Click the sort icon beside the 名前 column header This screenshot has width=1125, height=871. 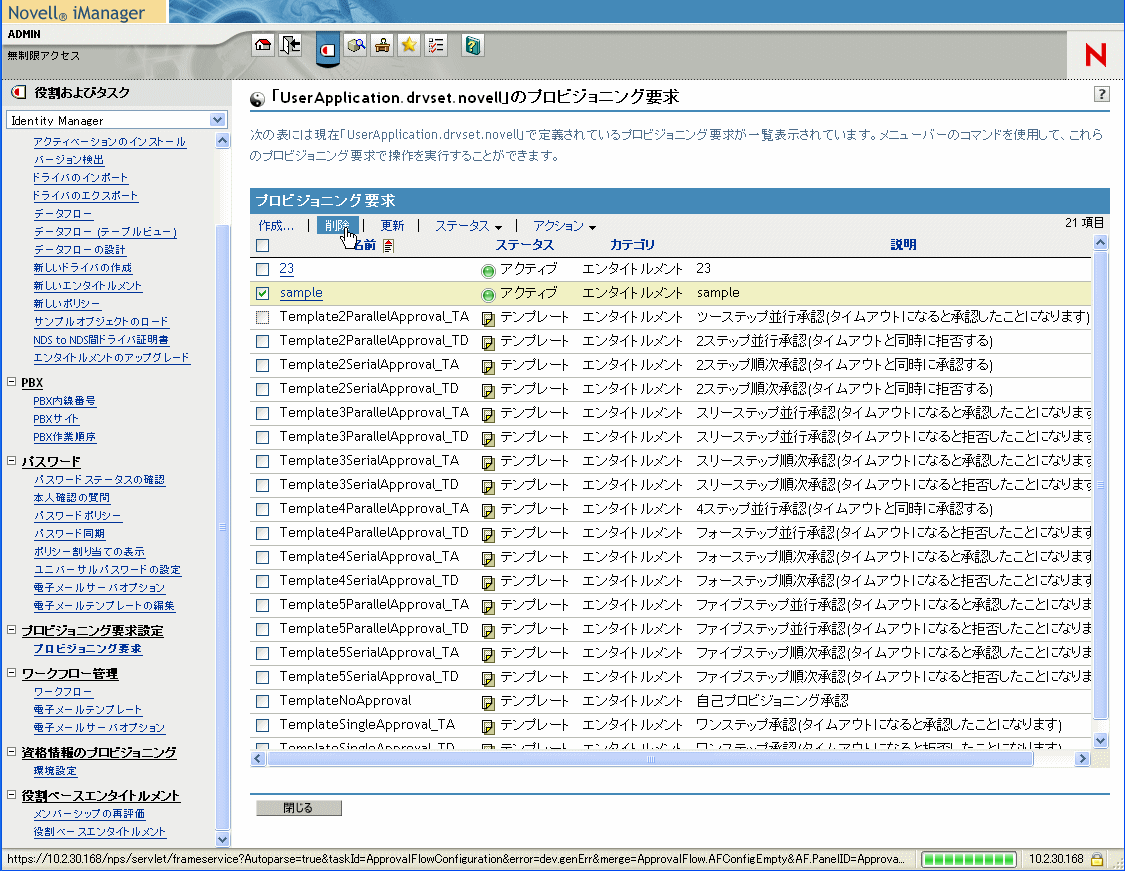click(x=388, y=246)
